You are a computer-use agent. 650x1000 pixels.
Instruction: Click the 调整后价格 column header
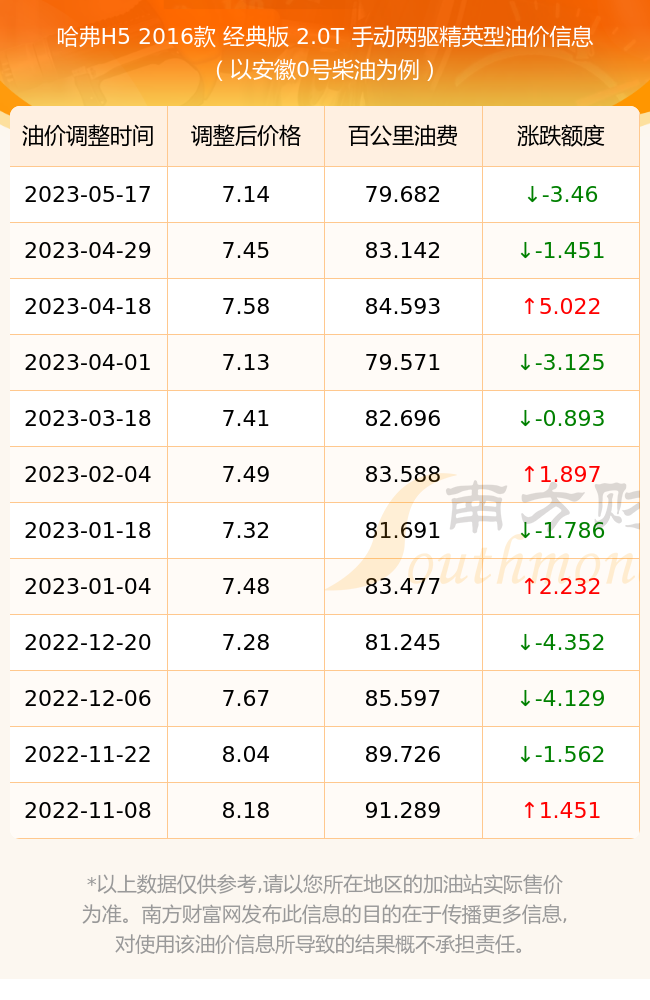pos(246,136)
